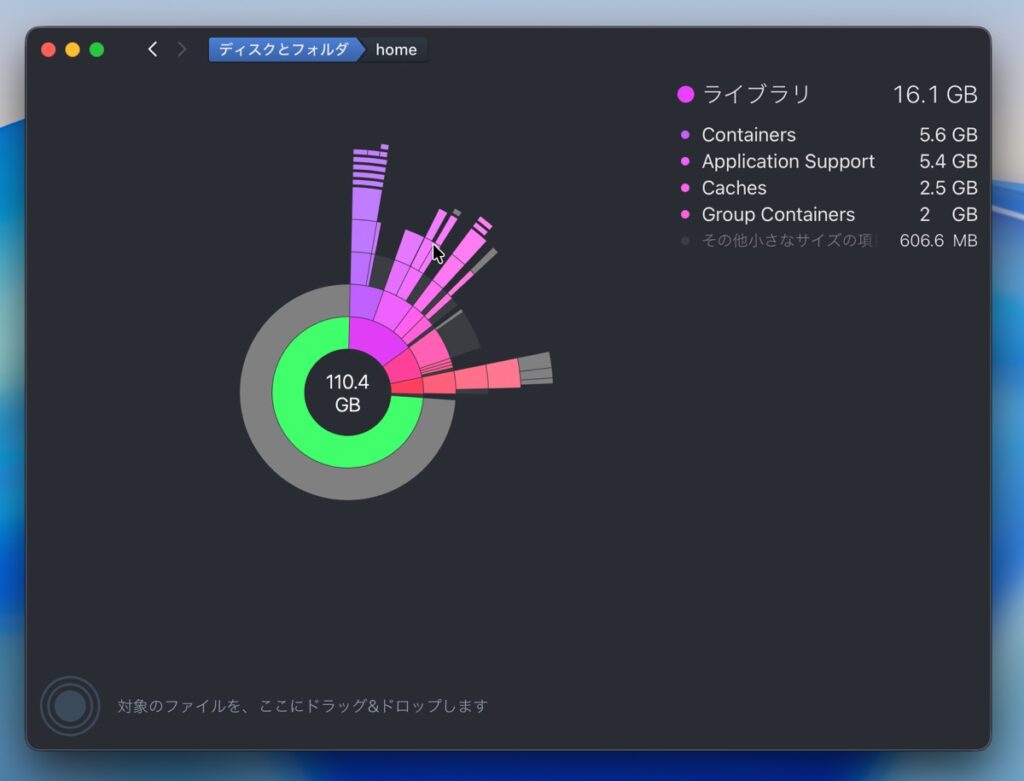Click the circular drop target icon

pyautogui.click(x=70, y=706)
